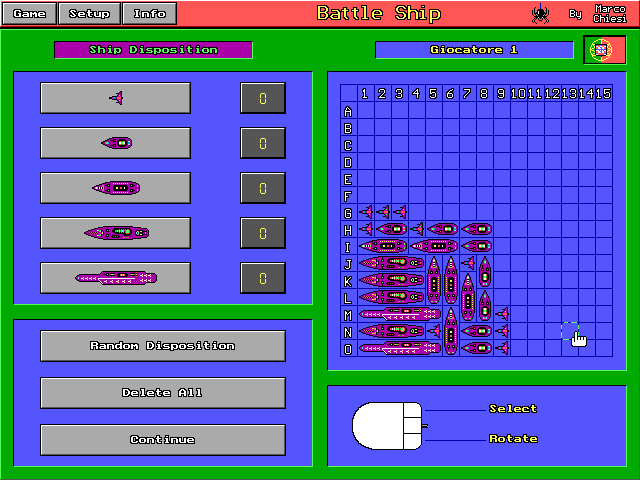Click the two-cell boat remaining count box
This screenshot has height=480, width=640.
point(263,143)
